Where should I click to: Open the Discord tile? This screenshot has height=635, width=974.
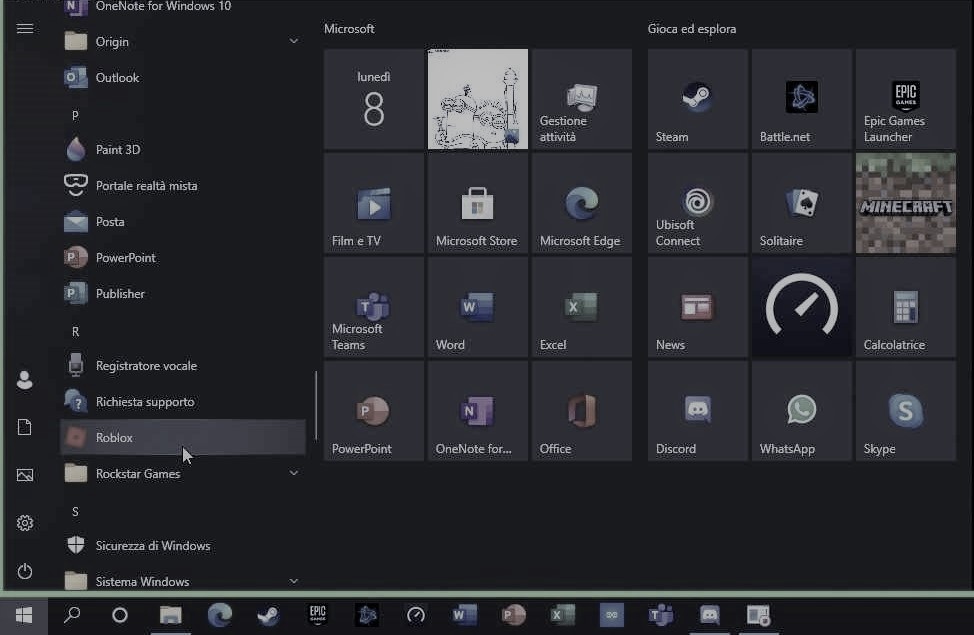point(698,411)
